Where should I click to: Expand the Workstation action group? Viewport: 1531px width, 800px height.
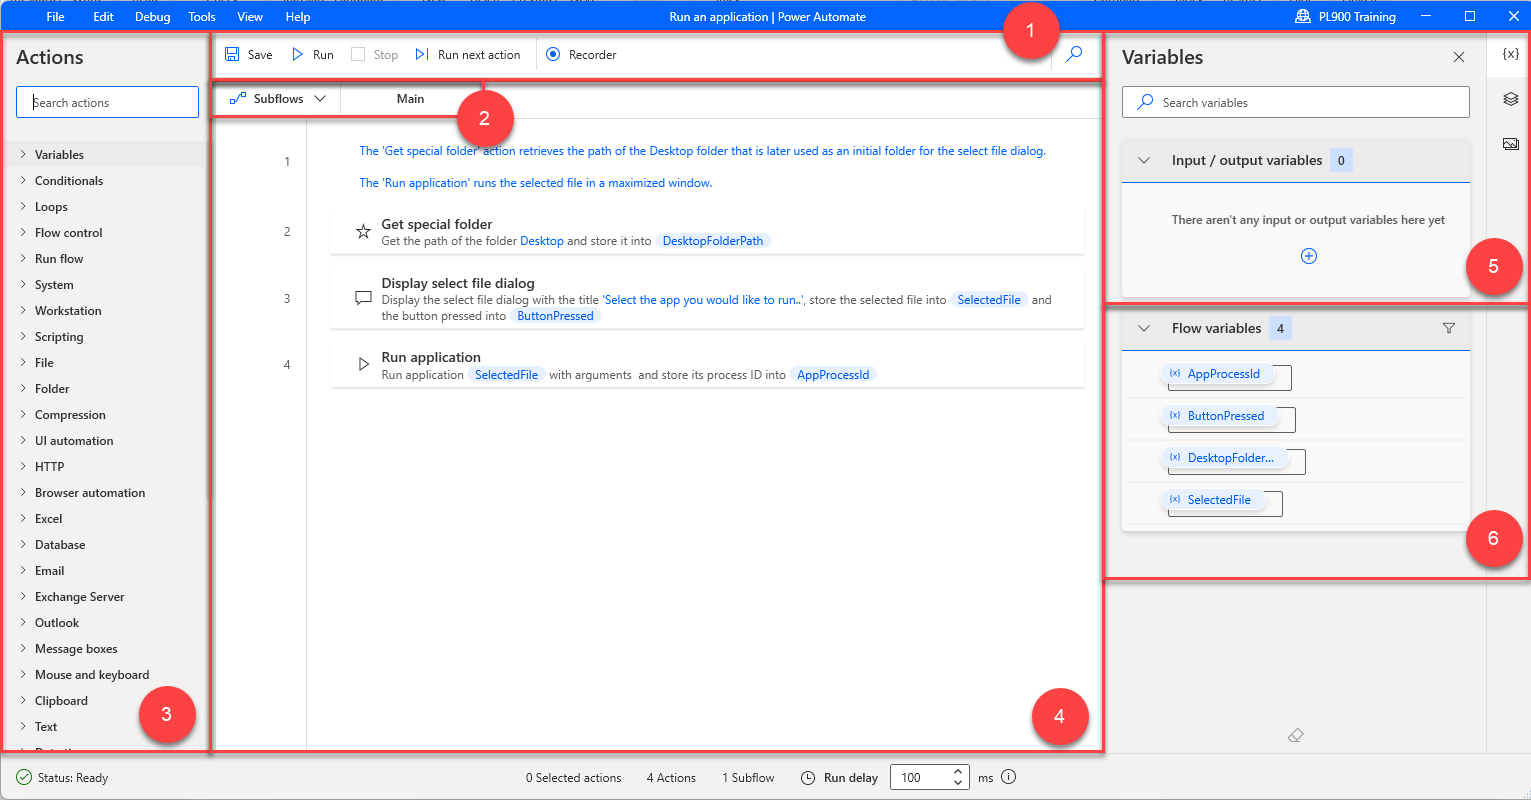click(x=23, y=310)
